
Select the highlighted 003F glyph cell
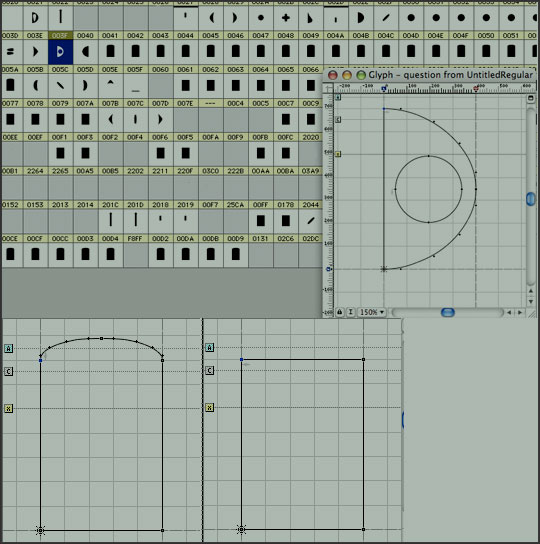point(60,52)
